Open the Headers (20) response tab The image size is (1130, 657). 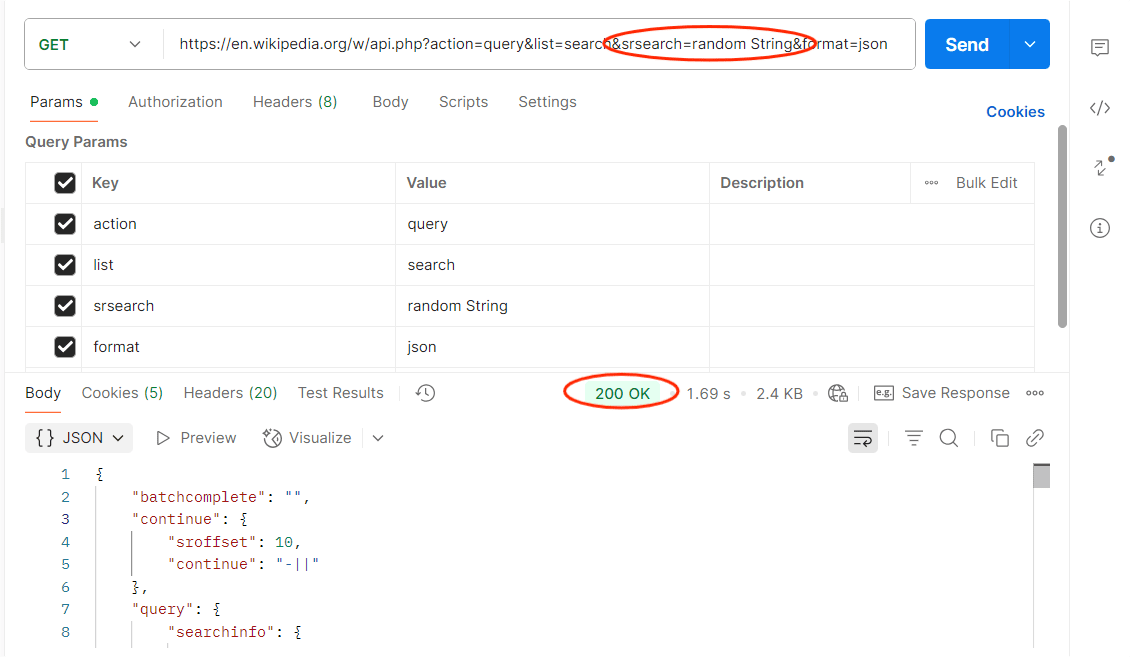(230, 393)
